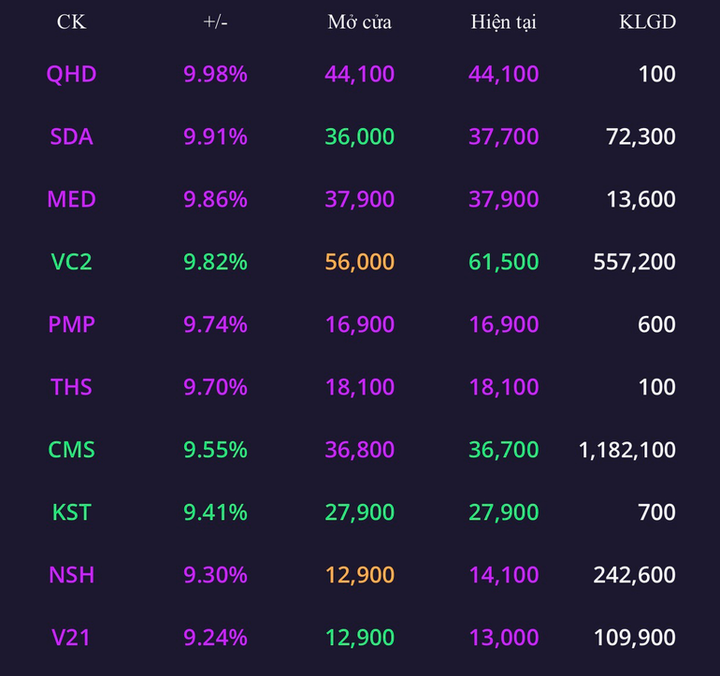Click the 1,182,100 volume value
This screenshot has width=720, height=676.
628,450
